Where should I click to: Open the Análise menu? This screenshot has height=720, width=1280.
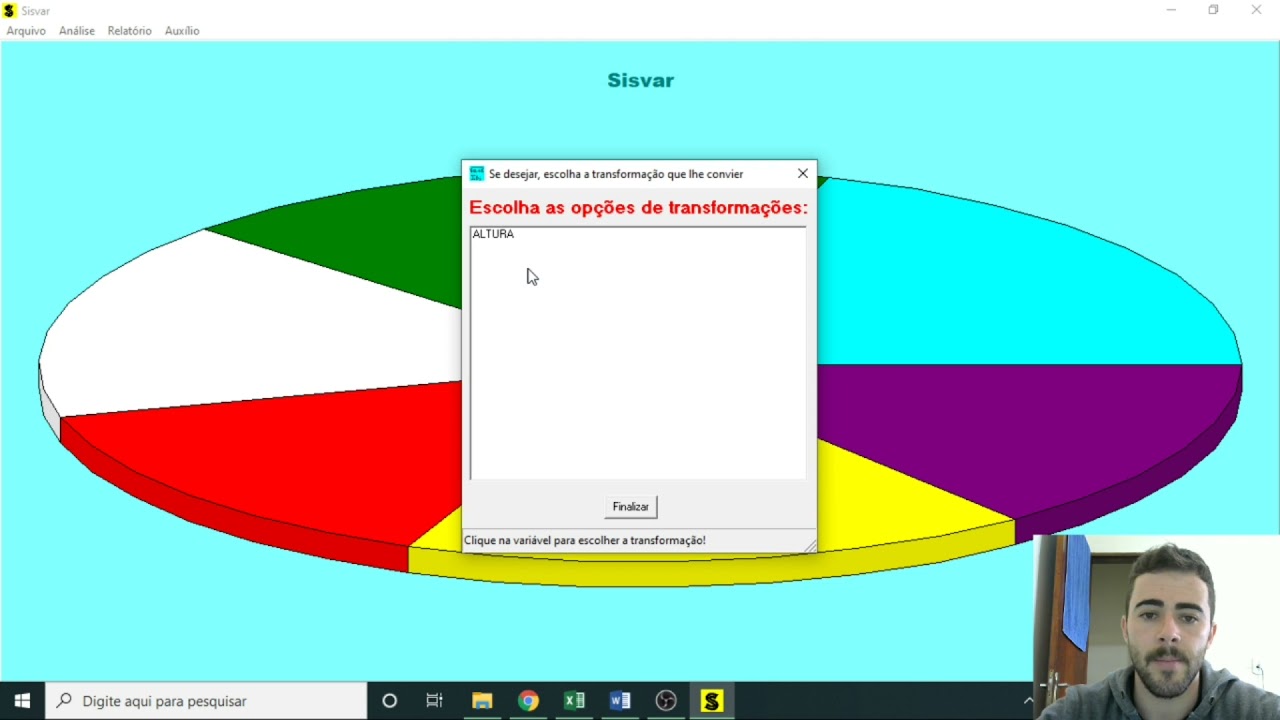pos(77,31)
